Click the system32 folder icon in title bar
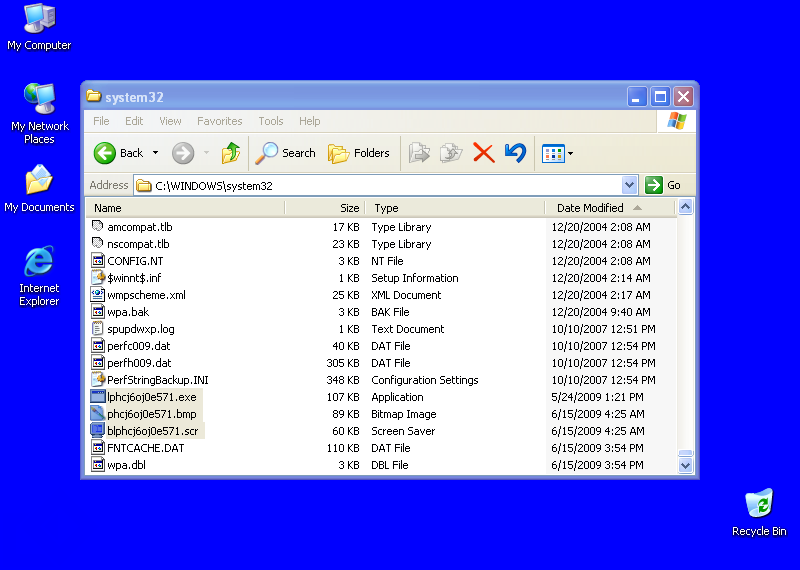The height and width of the screenshot is (570, 800). [x=93, y=96]
